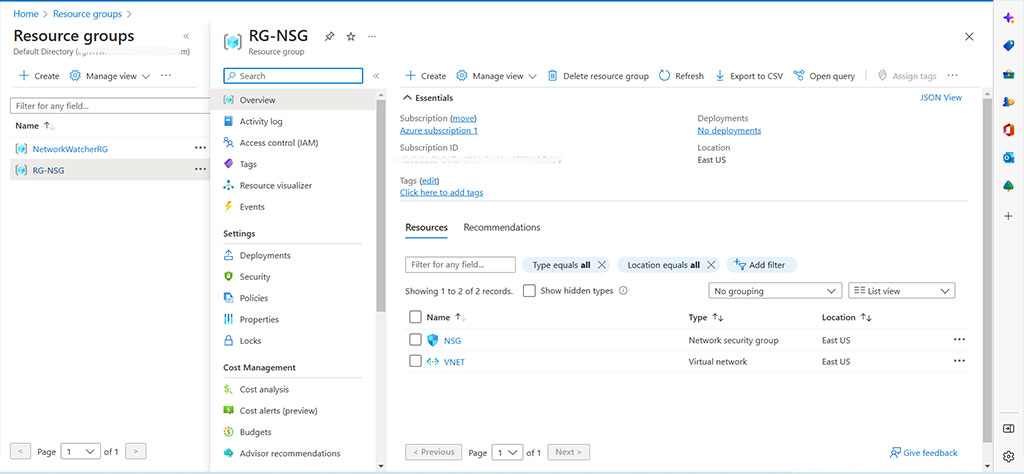Open tools briefcase icon in sidebar
This screenshot has width=1024, height=474.
[x=1008, y=74]
